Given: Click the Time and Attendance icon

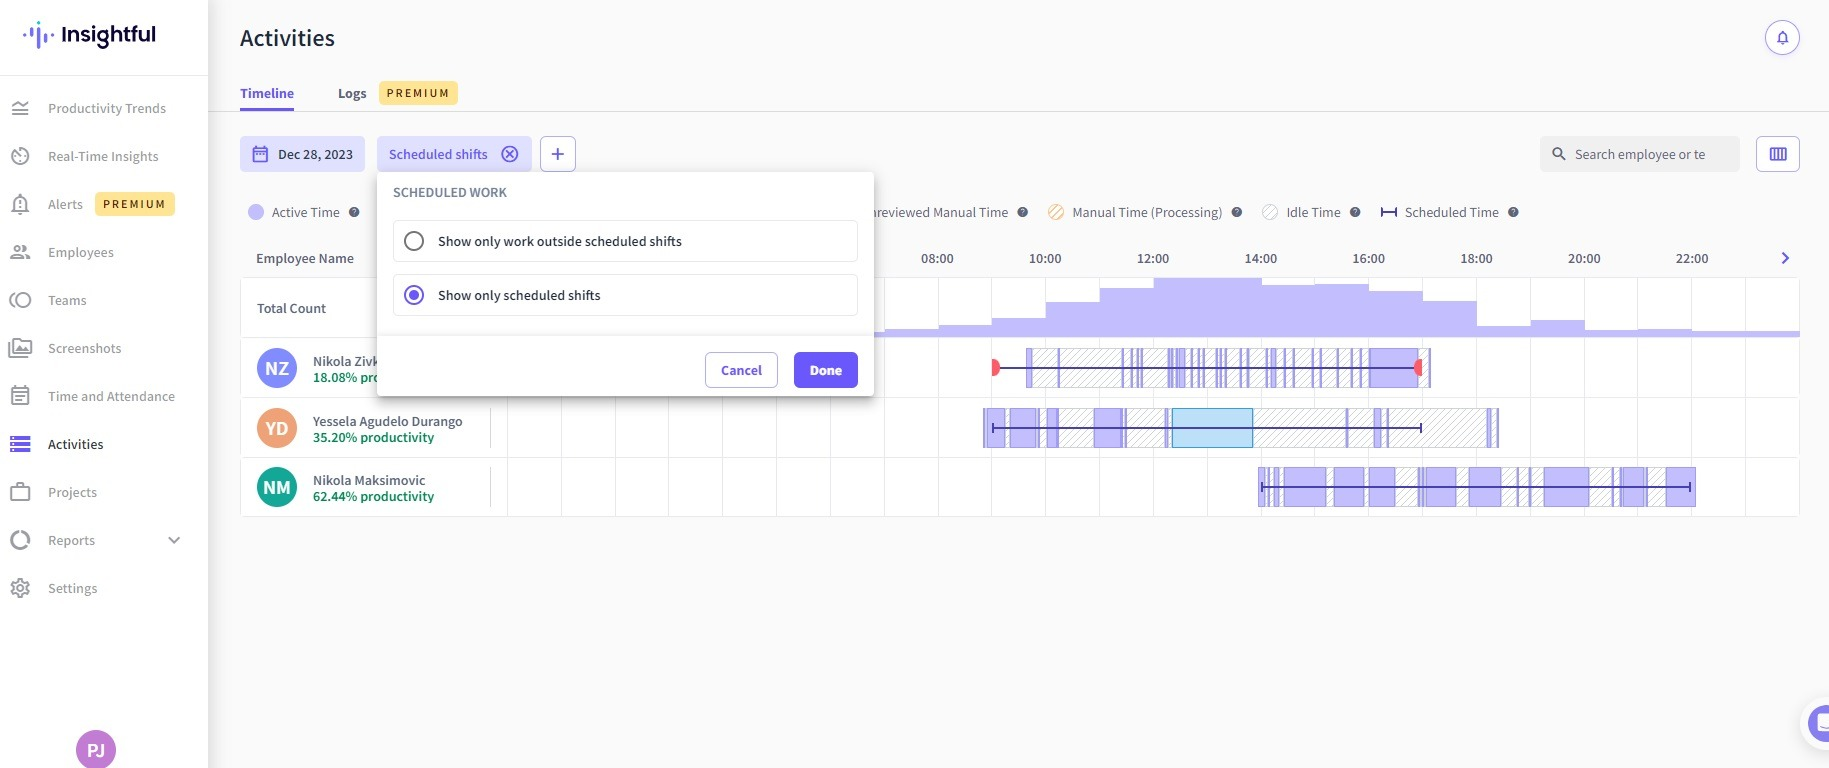Looking at the screenshot, I should [20, 396].
